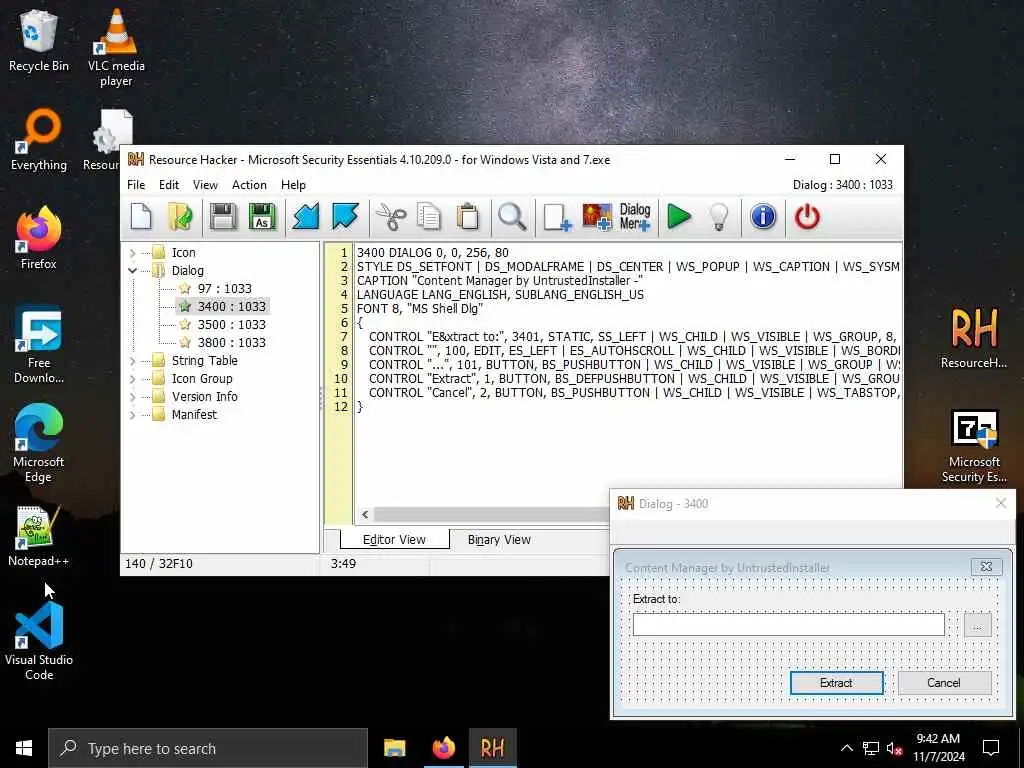Click the Extract button in dialog preview
This screenshot has height=768, width=1024.
pos(836,682)
